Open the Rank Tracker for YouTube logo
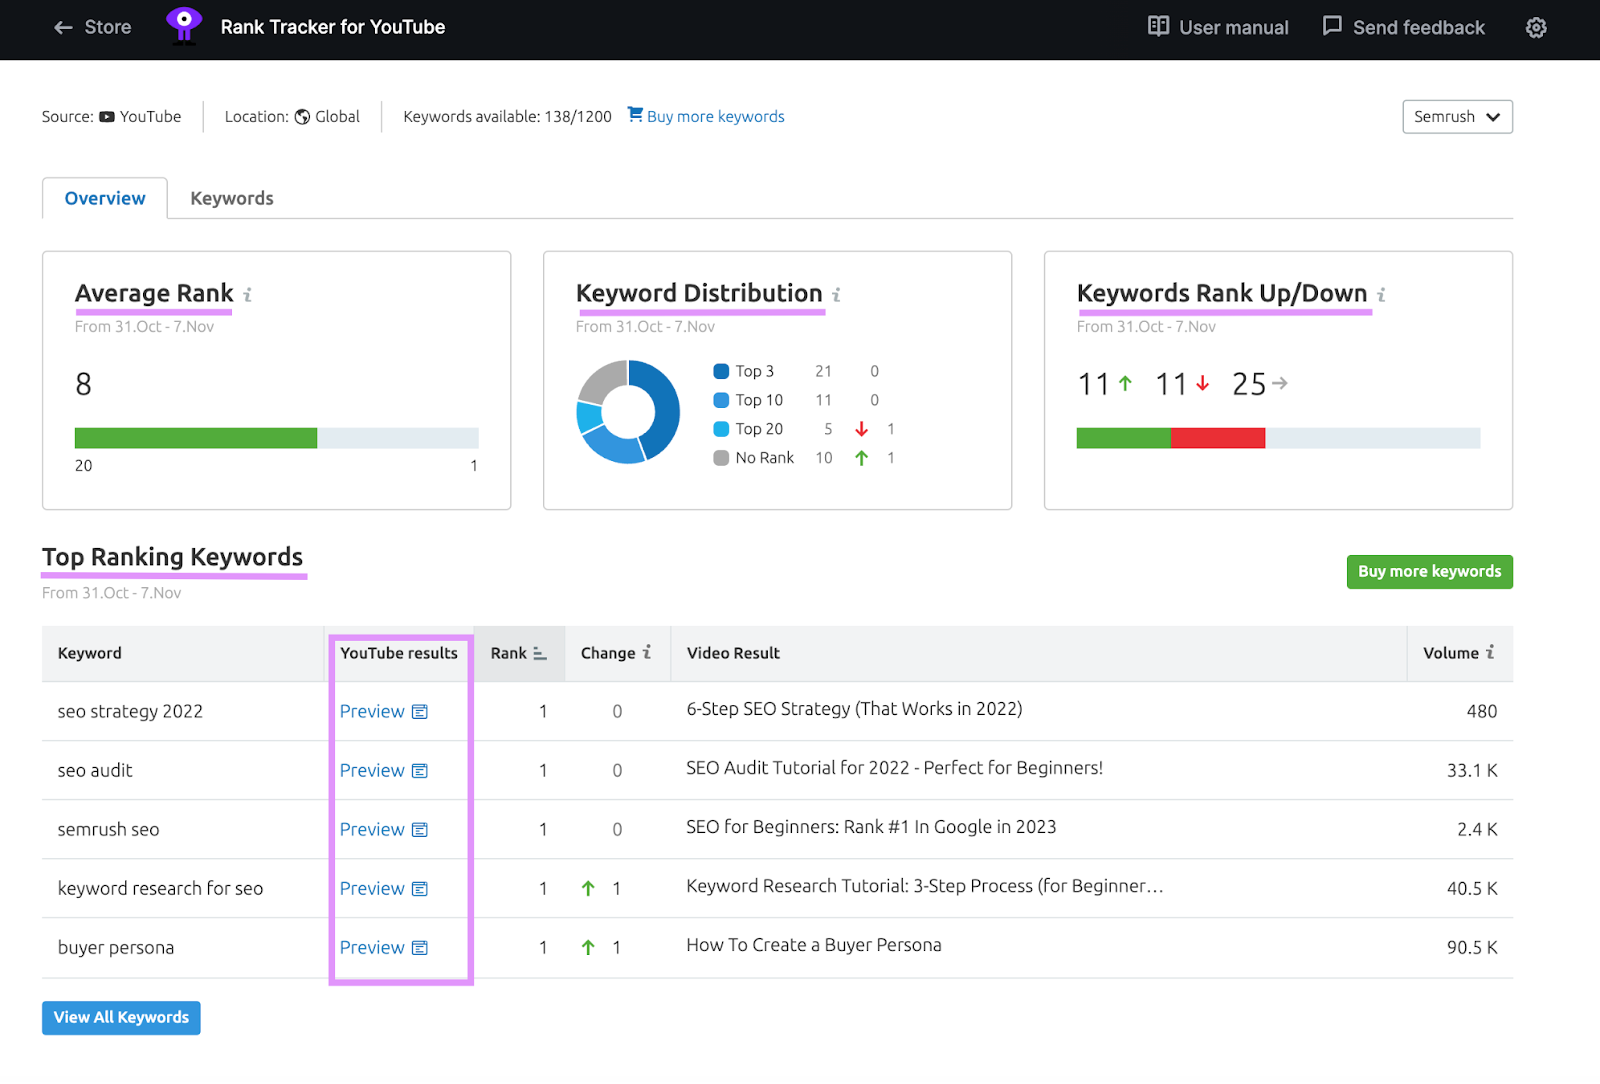1600x1084 pixels. pos(184,26)
